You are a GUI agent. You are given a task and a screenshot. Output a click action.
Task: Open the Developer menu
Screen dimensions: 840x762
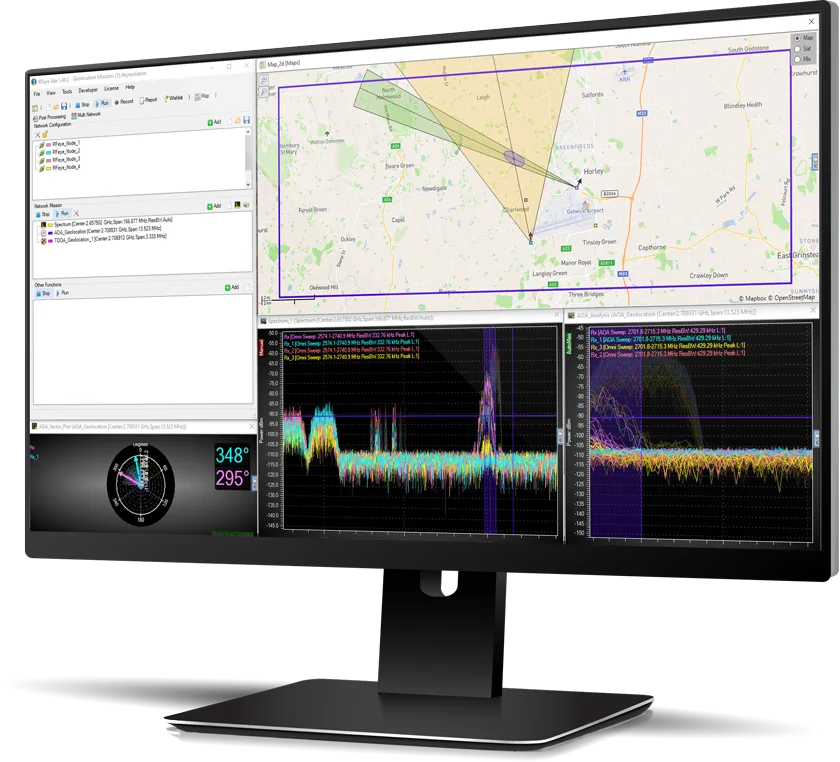tap(88, 90)
